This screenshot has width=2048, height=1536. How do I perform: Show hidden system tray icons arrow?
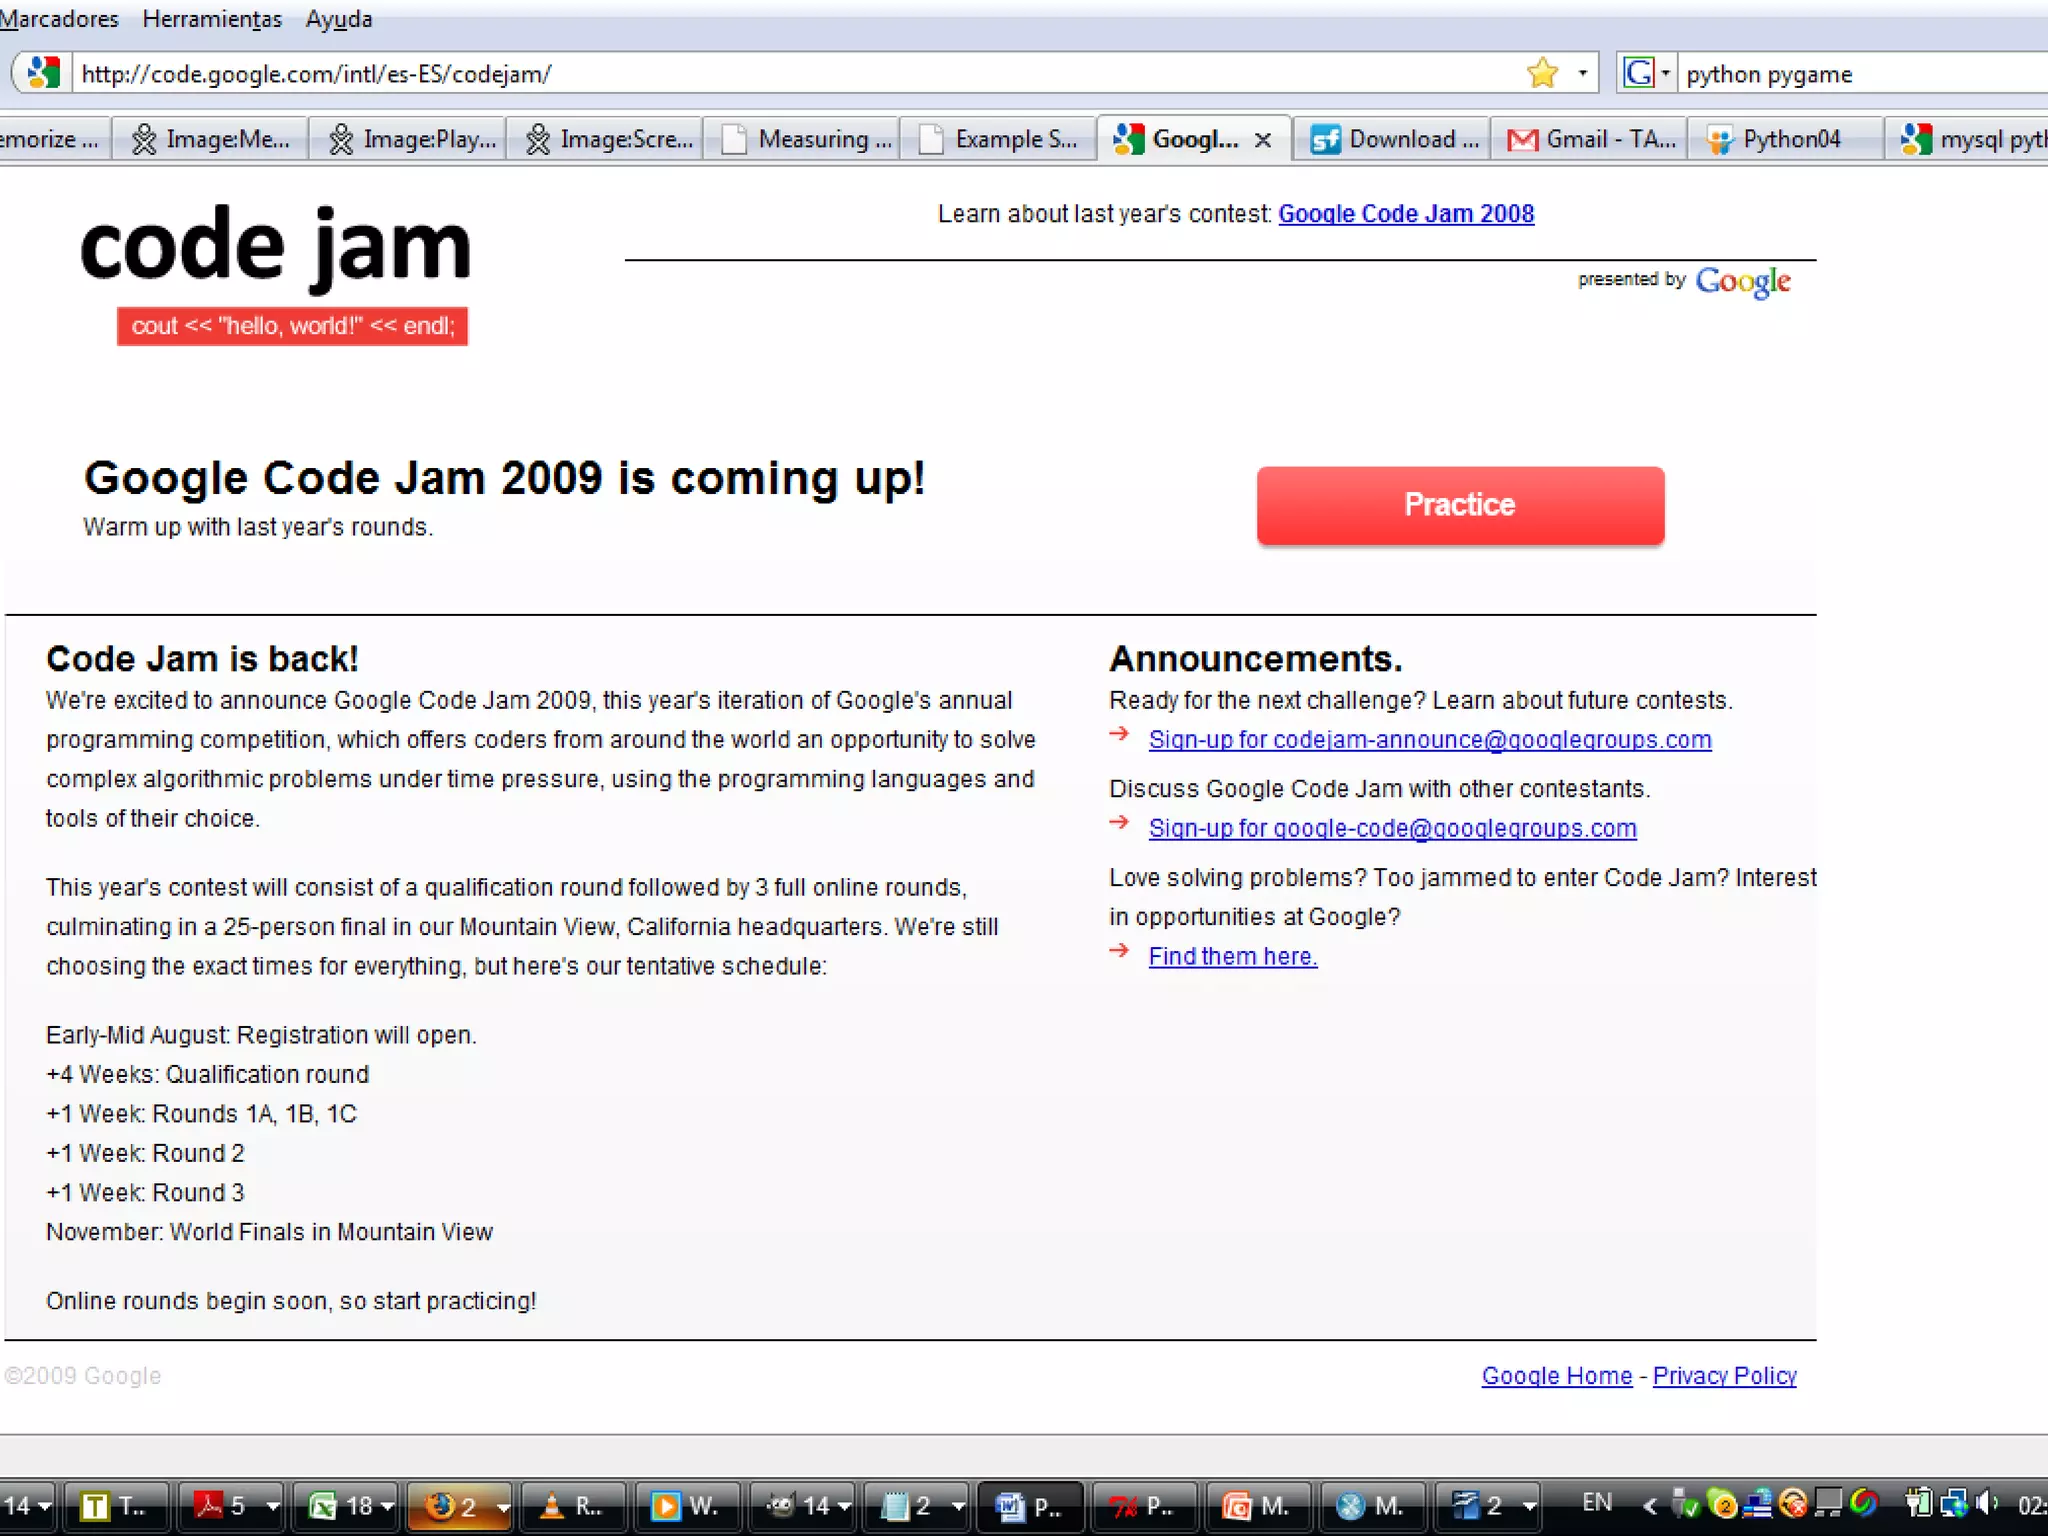(x=1650, y=1504)
